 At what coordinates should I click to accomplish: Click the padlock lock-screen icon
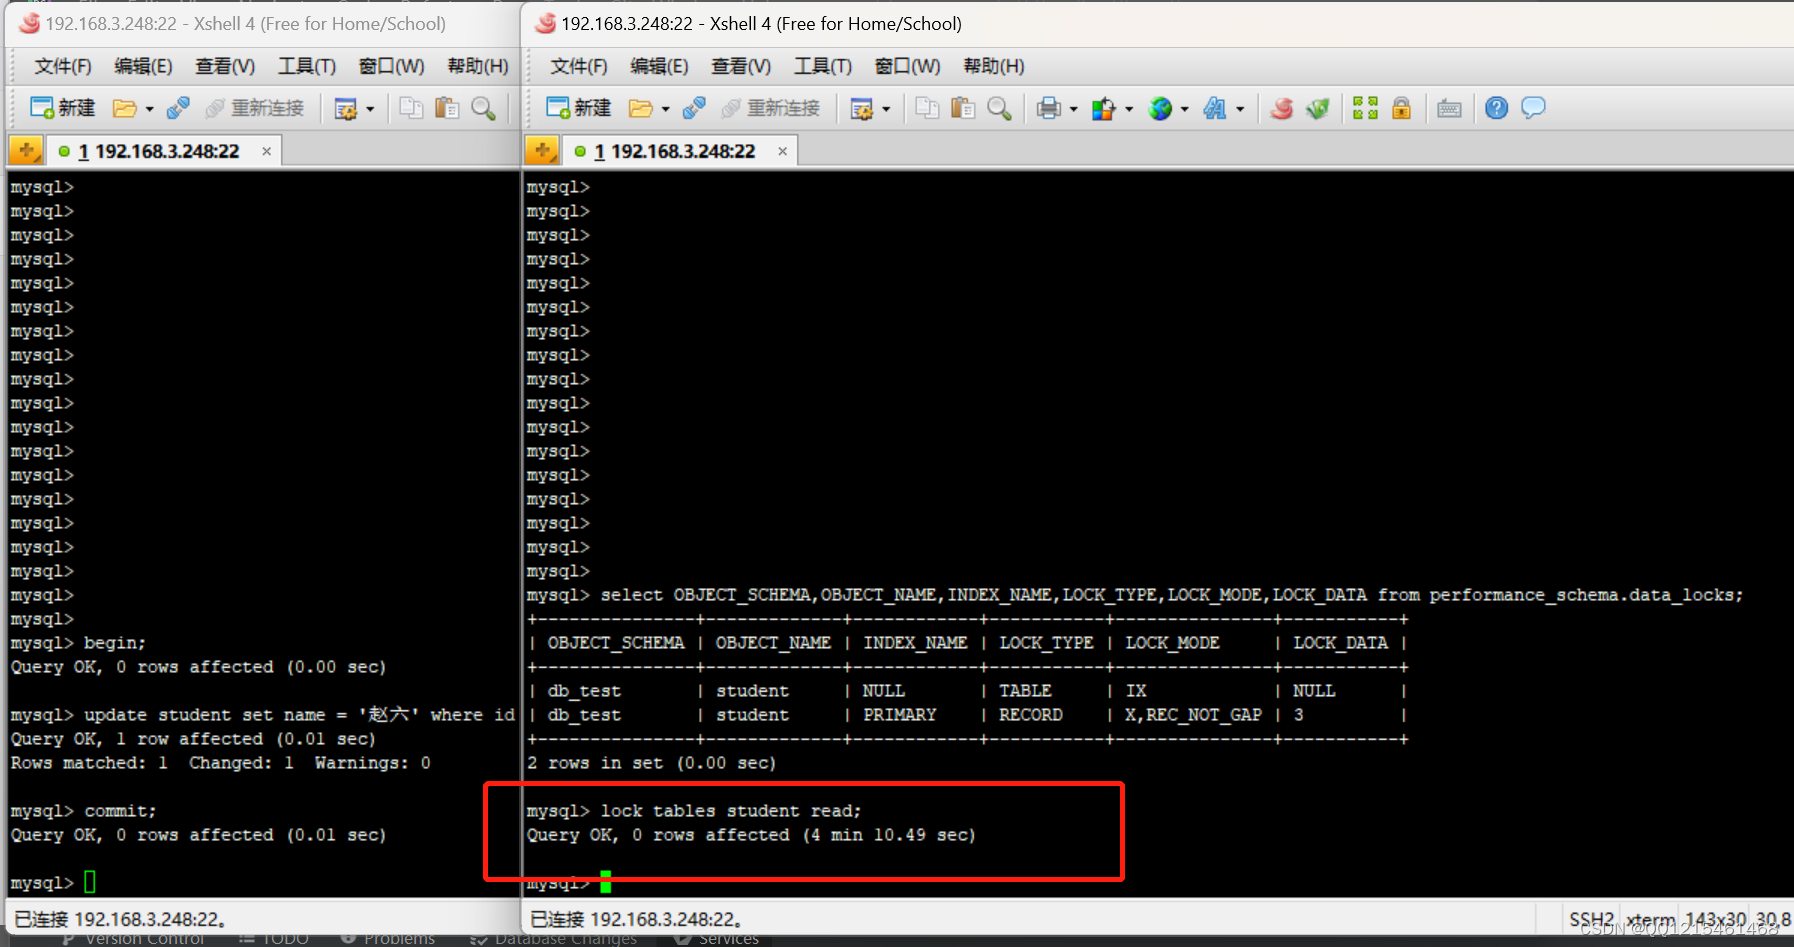1401,108
